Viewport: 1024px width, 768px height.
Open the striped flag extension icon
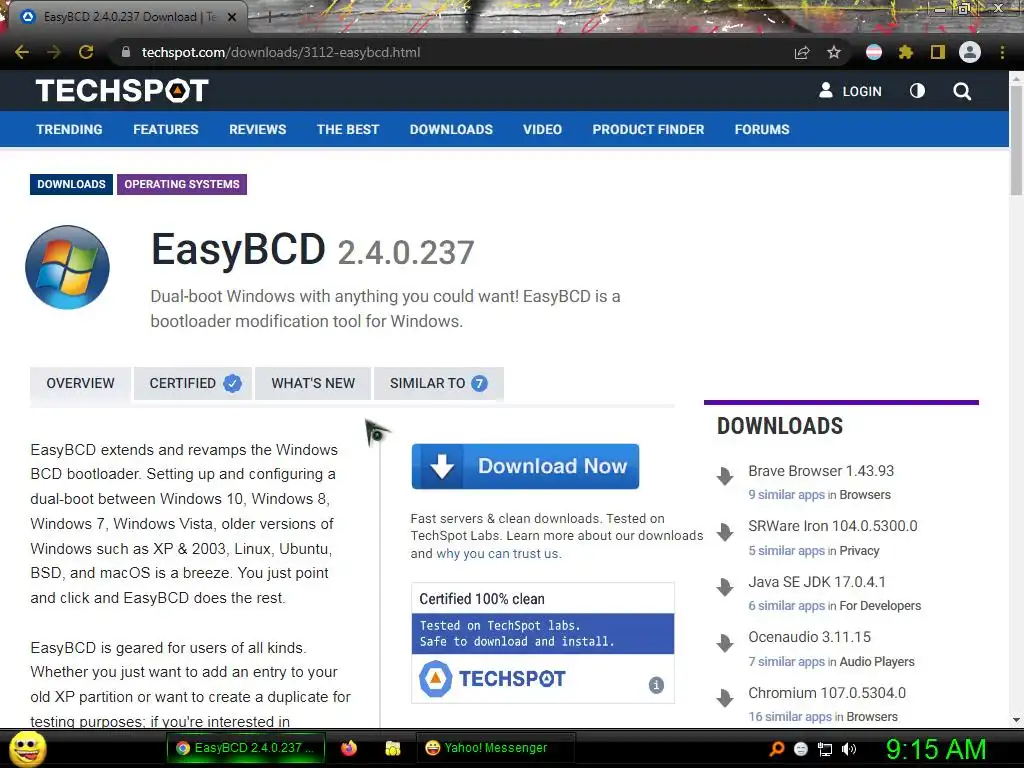[874, 52]
